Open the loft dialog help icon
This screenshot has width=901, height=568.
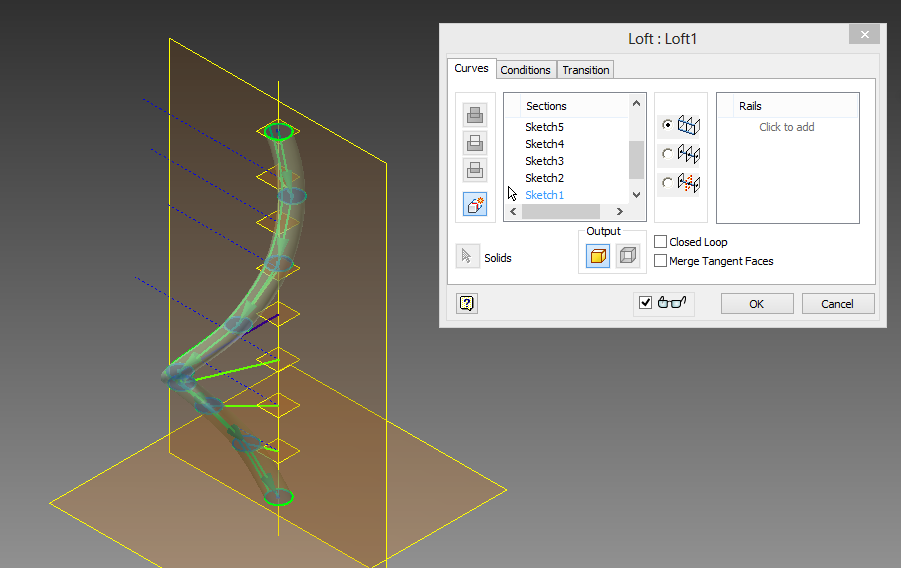(467, 303)
